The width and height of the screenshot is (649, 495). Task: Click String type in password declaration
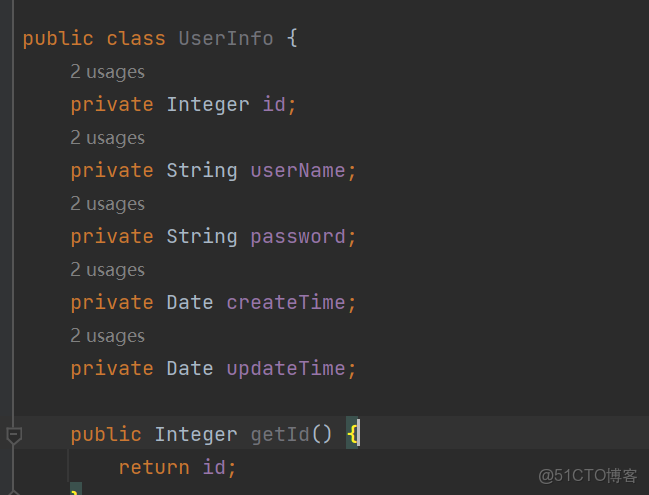pyautogui.click(x=202, y=236)
